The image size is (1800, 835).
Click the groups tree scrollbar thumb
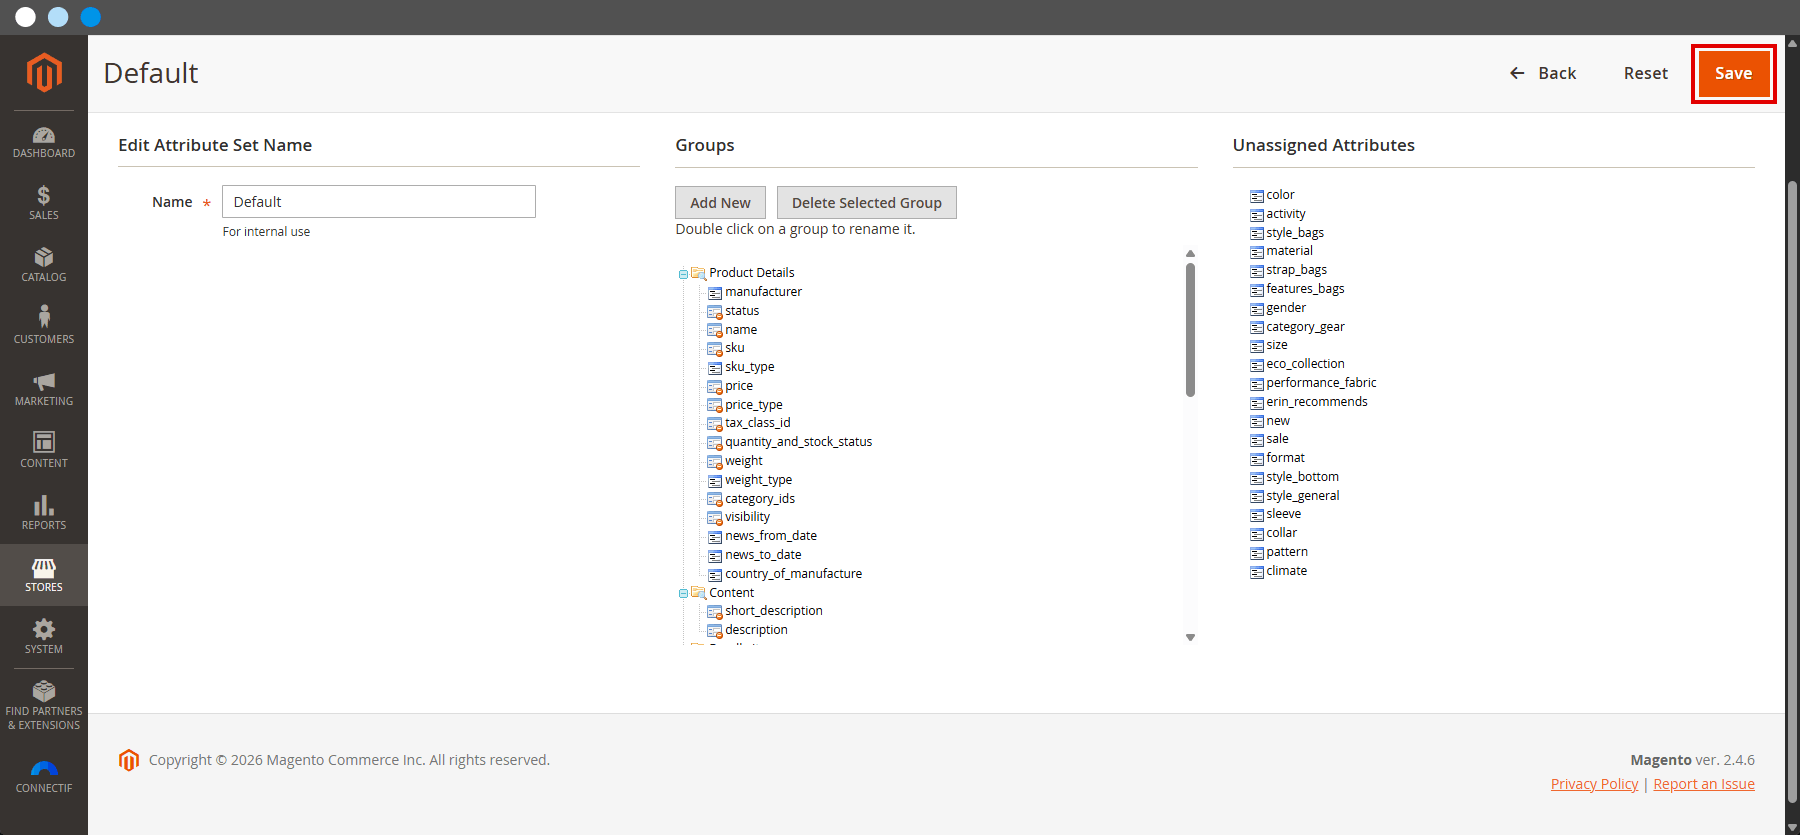click(x=1190, y=330)
